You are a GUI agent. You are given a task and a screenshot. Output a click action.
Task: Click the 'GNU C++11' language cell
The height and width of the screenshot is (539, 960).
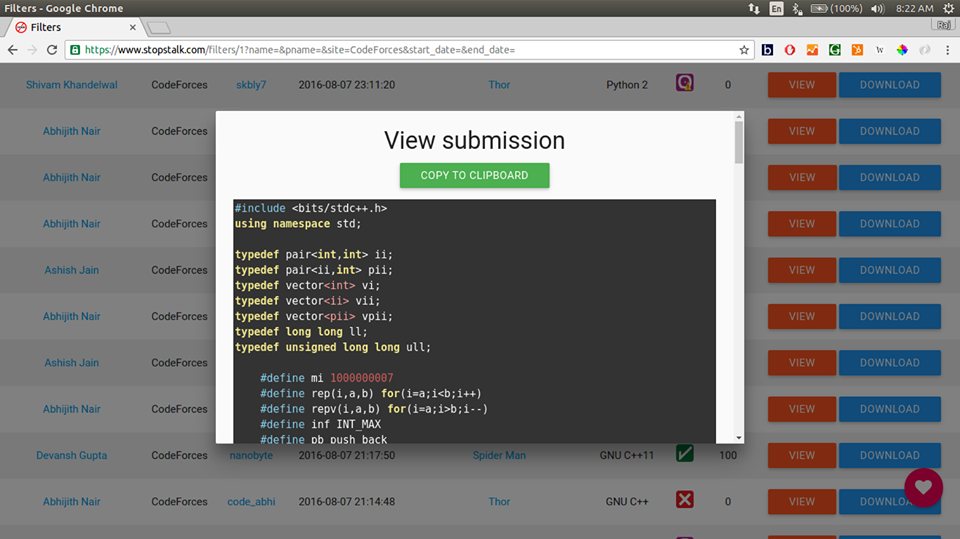627,456
